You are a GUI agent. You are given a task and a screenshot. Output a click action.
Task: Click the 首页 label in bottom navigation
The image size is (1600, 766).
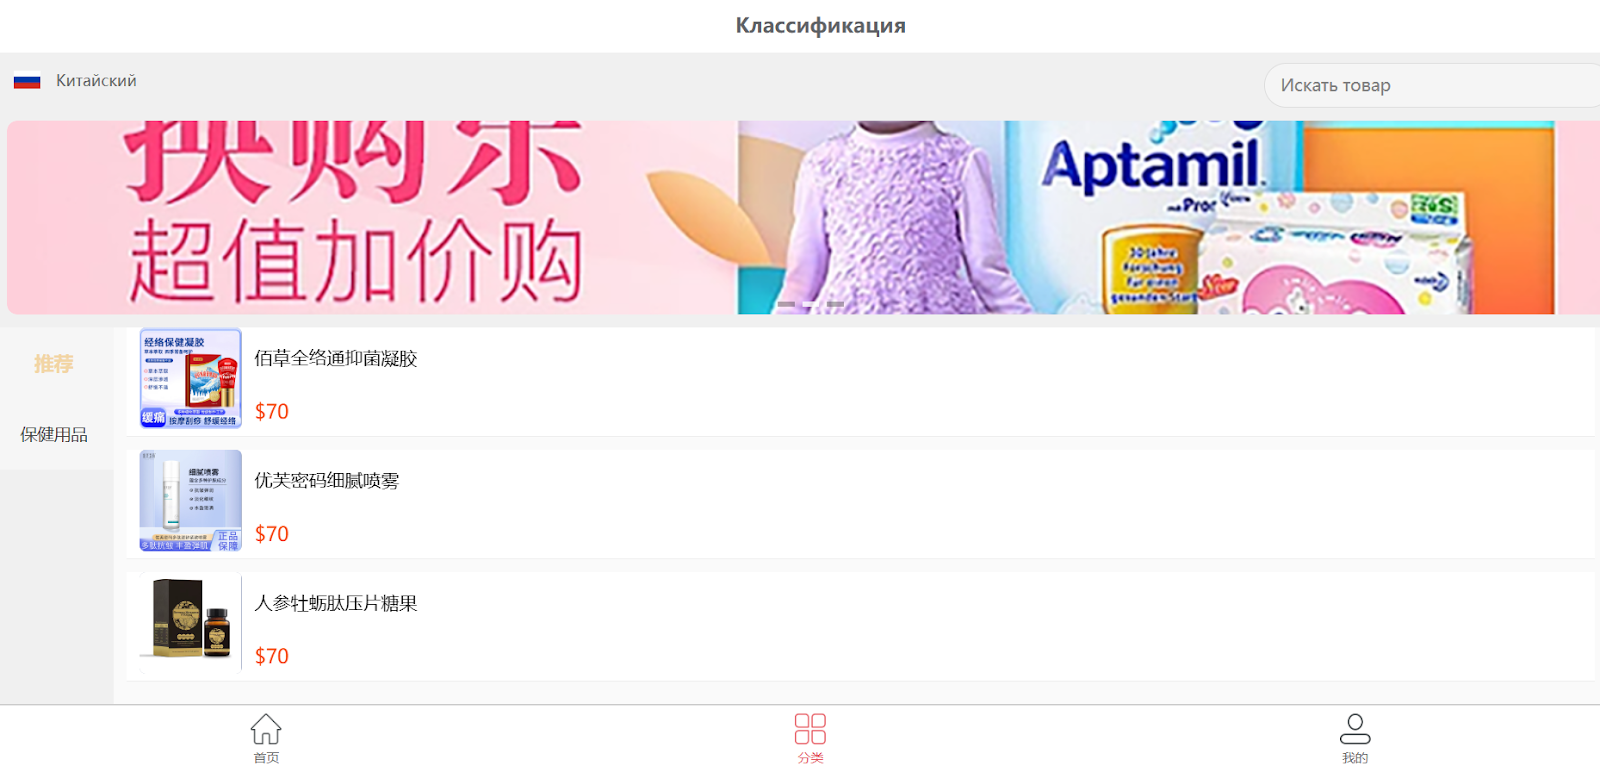[266, 758]
